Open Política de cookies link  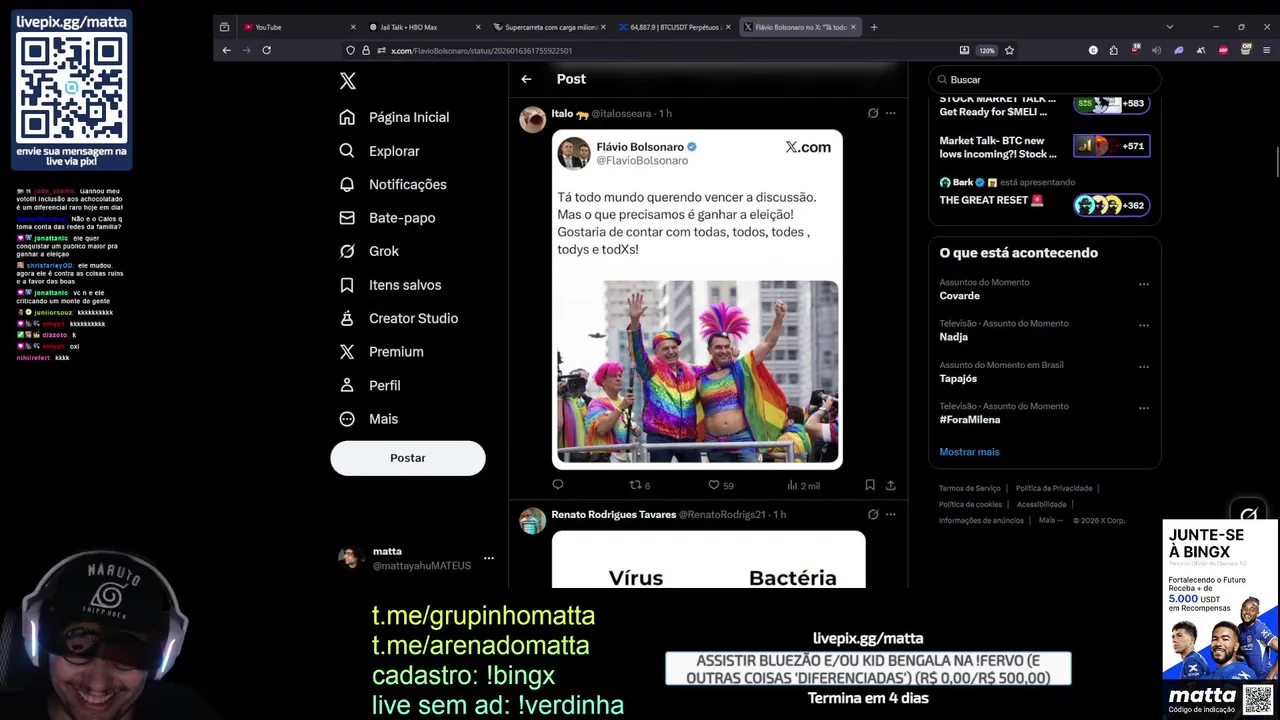pos(970,504)
